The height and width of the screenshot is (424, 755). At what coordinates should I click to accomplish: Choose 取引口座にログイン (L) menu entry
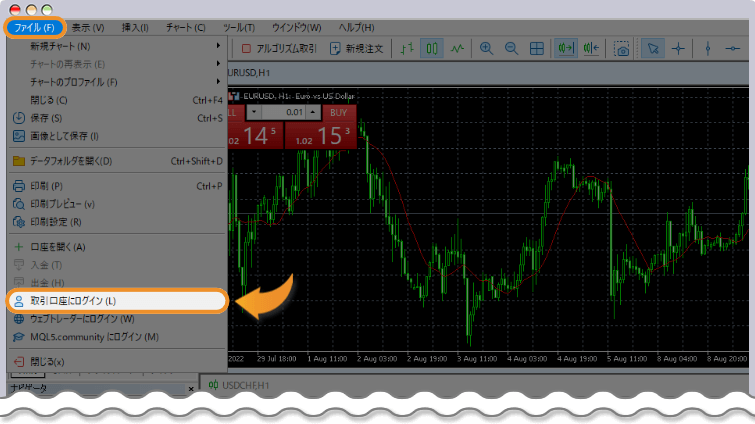pyautogui.click(x=118, y=300)
